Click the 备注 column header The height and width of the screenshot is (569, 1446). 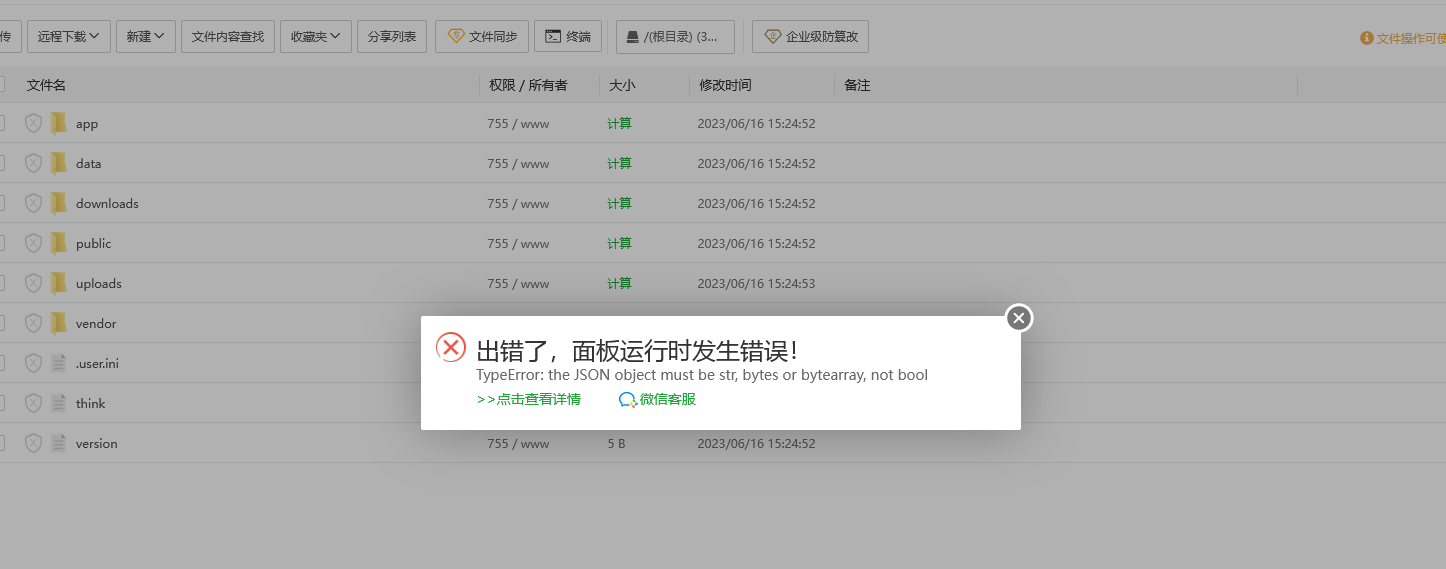click(x=857, y=86)
